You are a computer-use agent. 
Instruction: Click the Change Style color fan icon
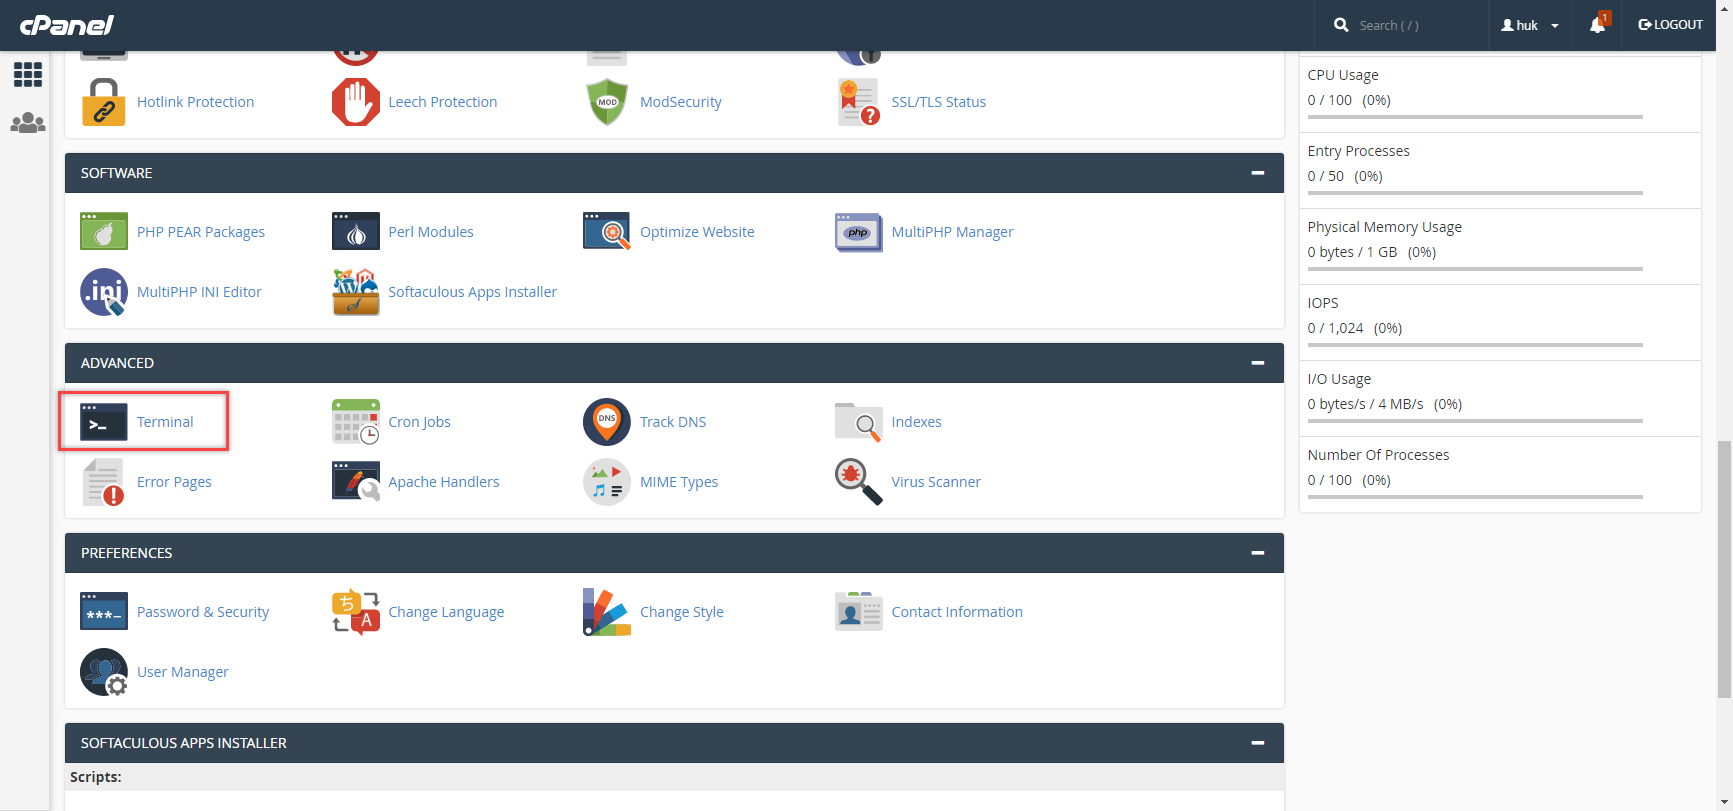[607, 612]
